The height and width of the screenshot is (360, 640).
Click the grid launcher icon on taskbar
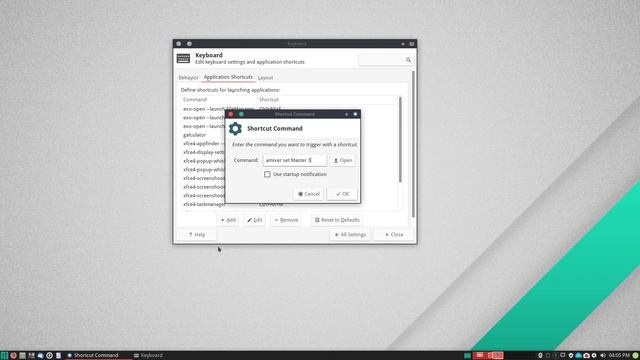[31, 356]
